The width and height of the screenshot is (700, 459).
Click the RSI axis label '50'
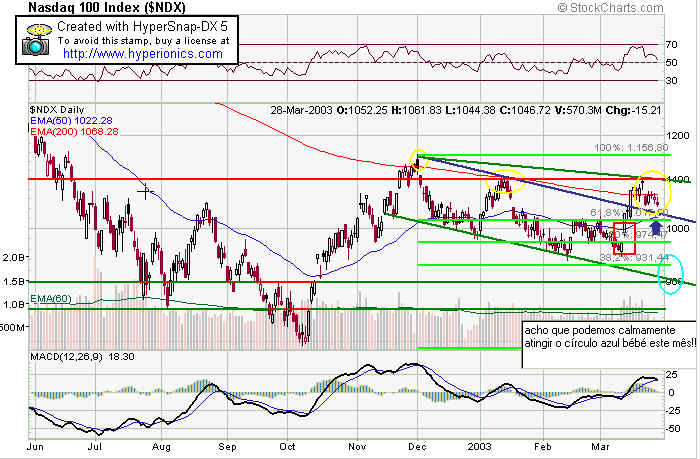pyautogui.click(x=671, y=62)
